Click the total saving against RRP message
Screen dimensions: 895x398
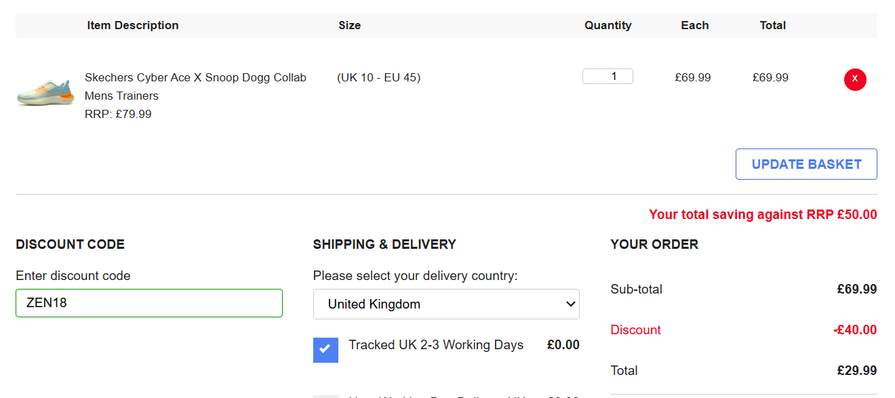(x=763, y=215)
